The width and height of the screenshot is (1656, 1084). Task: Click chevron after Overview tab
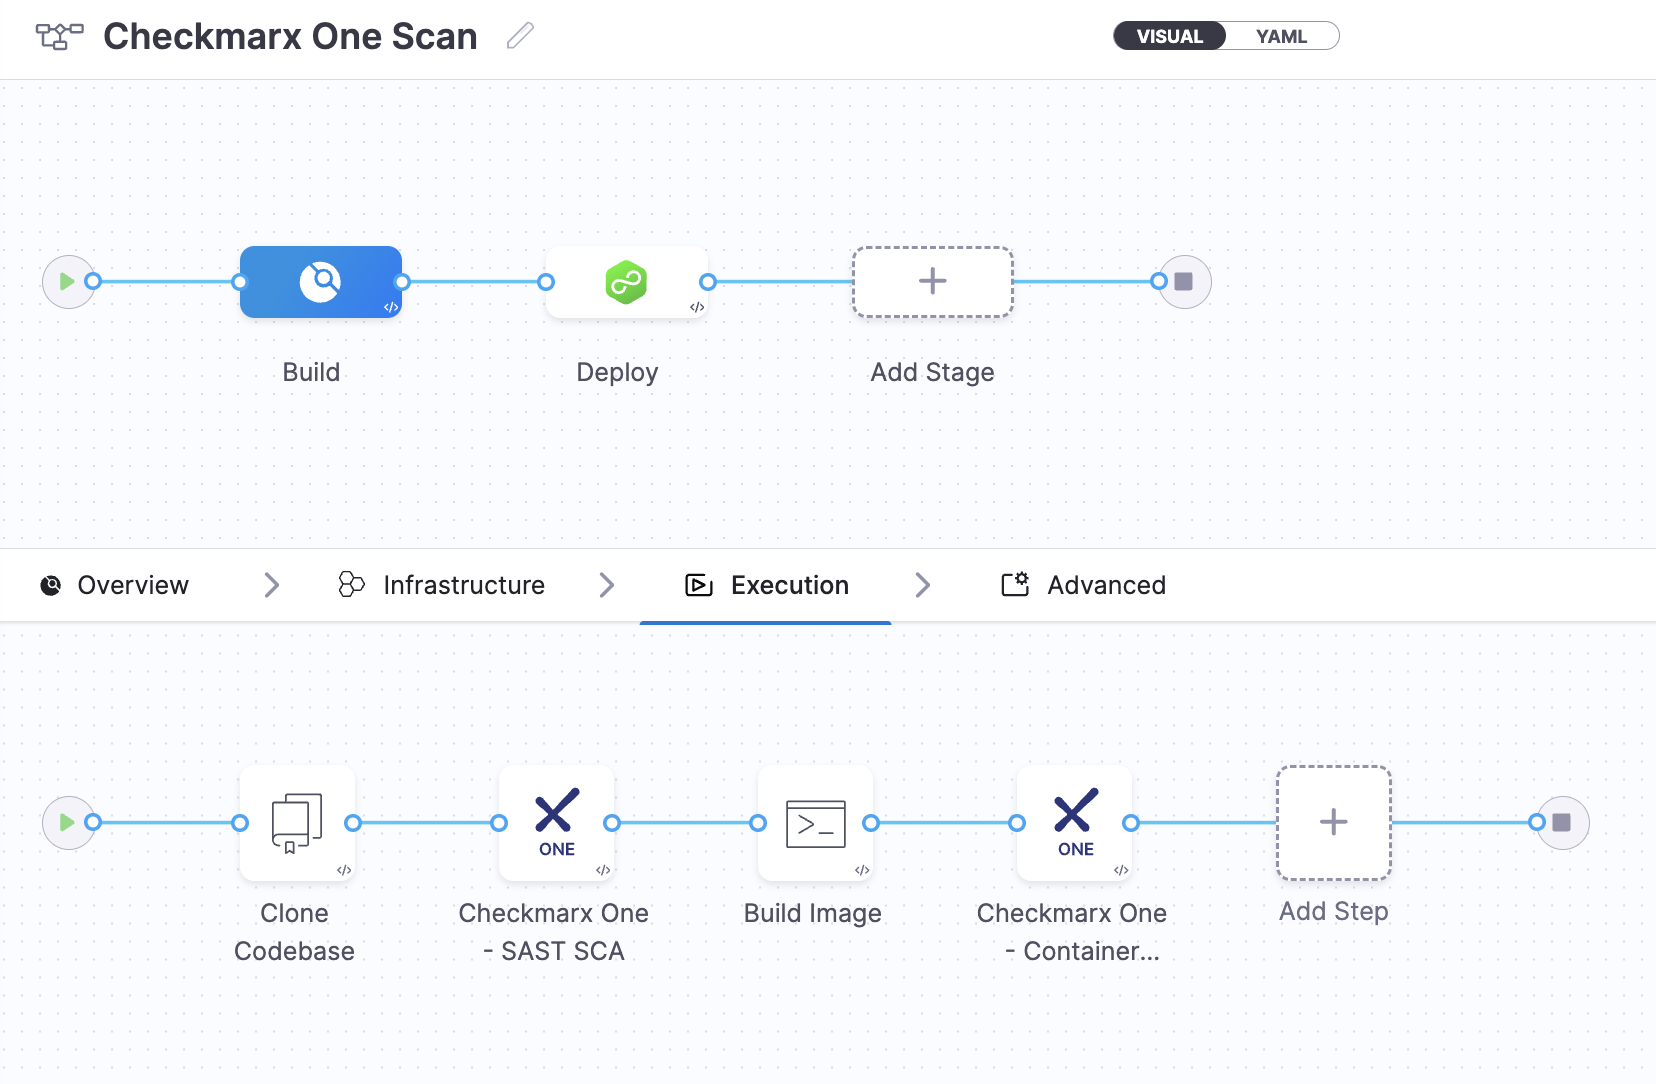[271, 585]
